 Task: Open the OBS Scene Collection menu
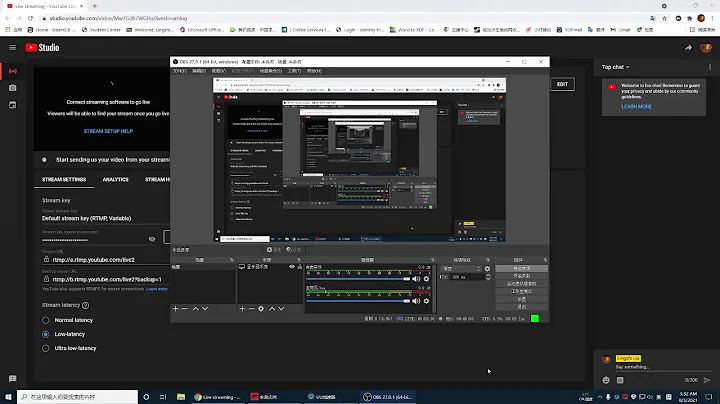270,71
